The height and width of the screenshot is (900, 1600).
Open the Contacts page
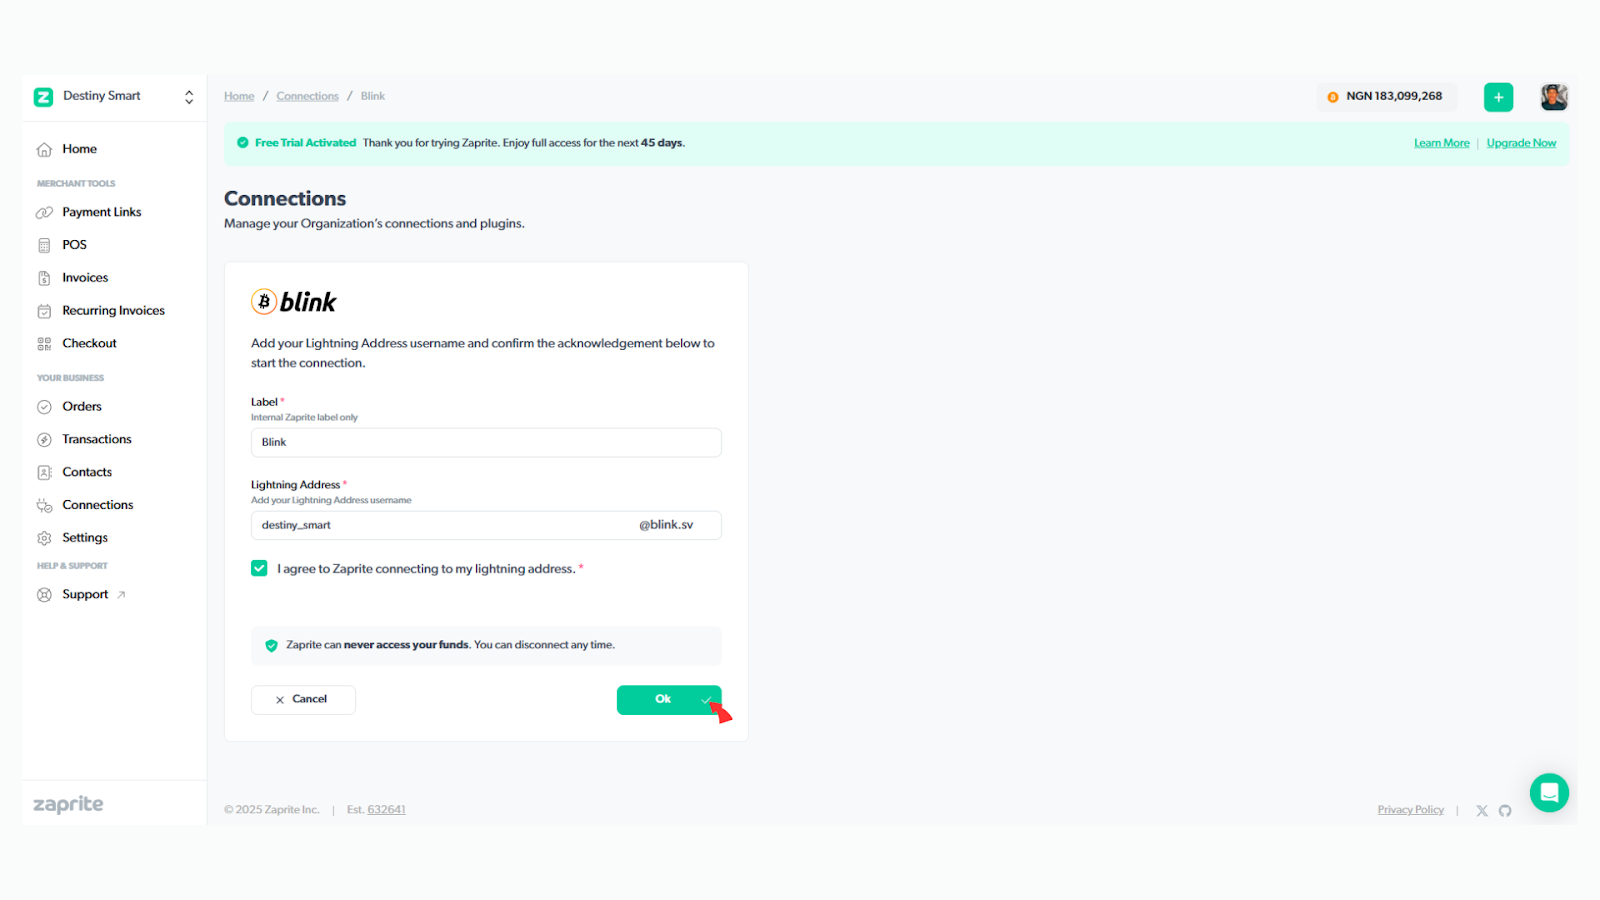tap(87, 472)
